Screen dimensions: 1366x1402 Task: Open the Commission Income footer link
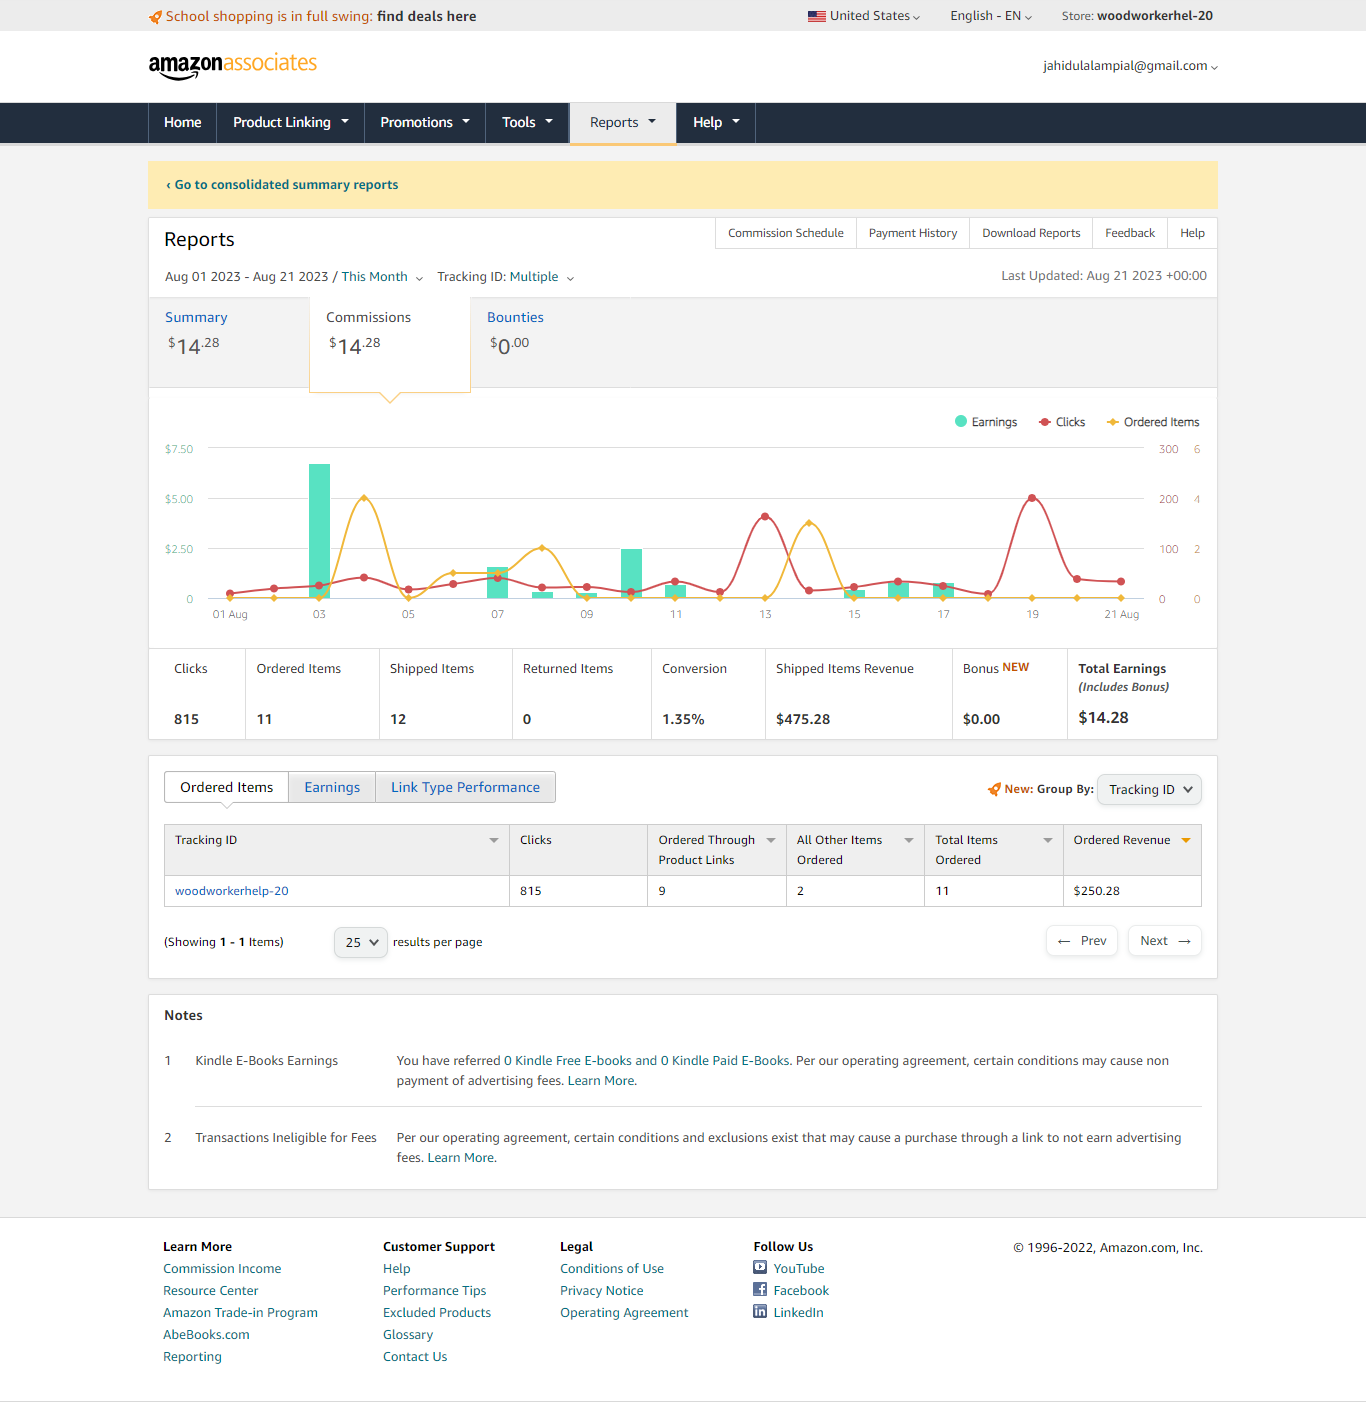coord(222,1269)
